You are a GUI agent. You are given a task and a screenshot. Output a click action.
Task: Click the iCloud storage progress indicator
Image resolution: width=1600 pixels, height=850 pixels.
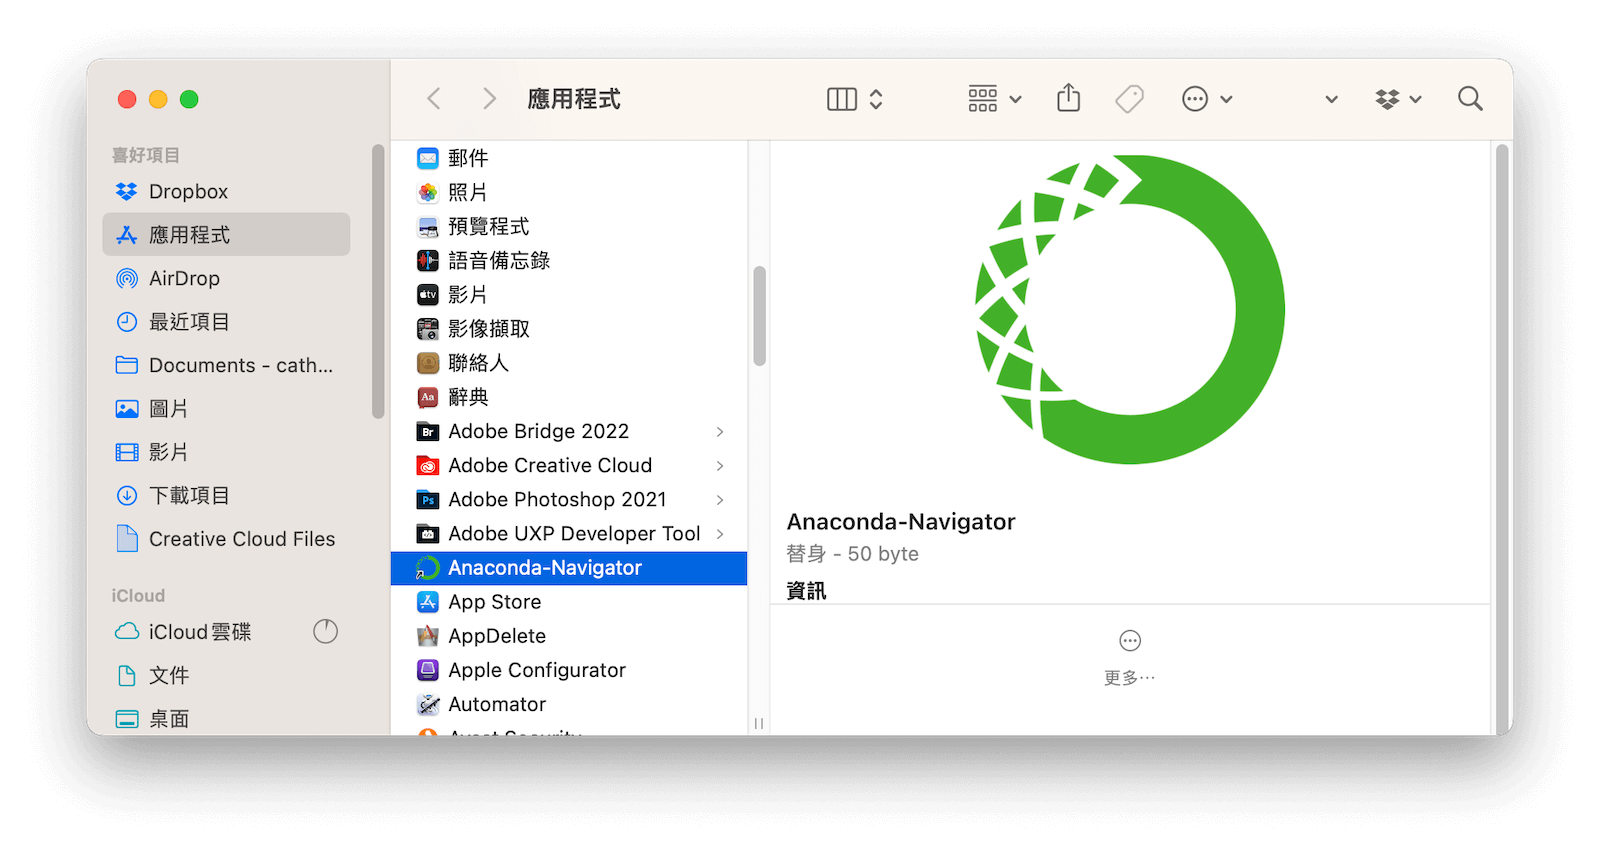(x=326, y=631)
